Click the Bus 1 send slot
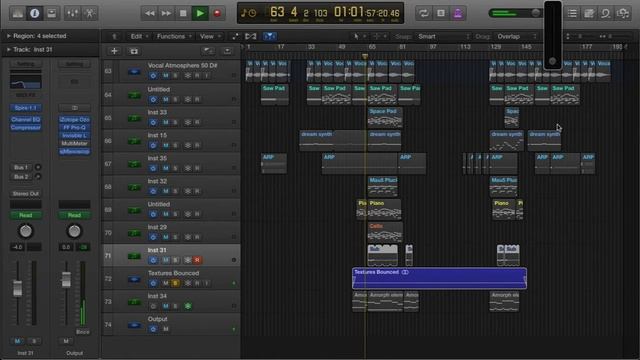 [x=21, y=167]
